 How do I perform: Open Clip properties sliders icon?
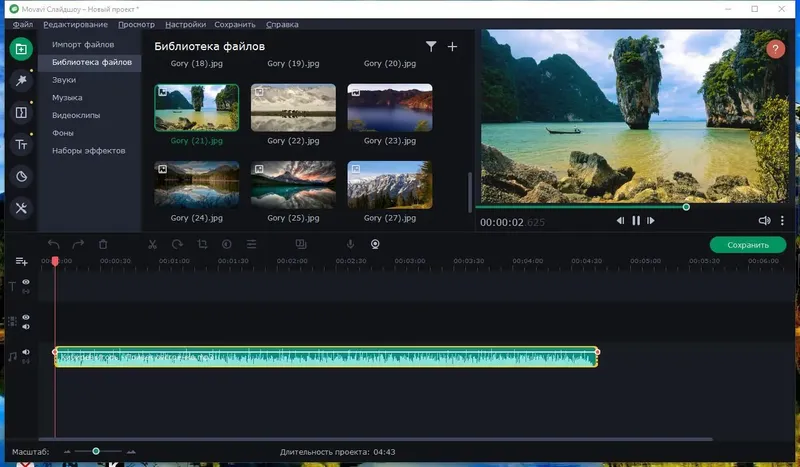pos(252,244)
